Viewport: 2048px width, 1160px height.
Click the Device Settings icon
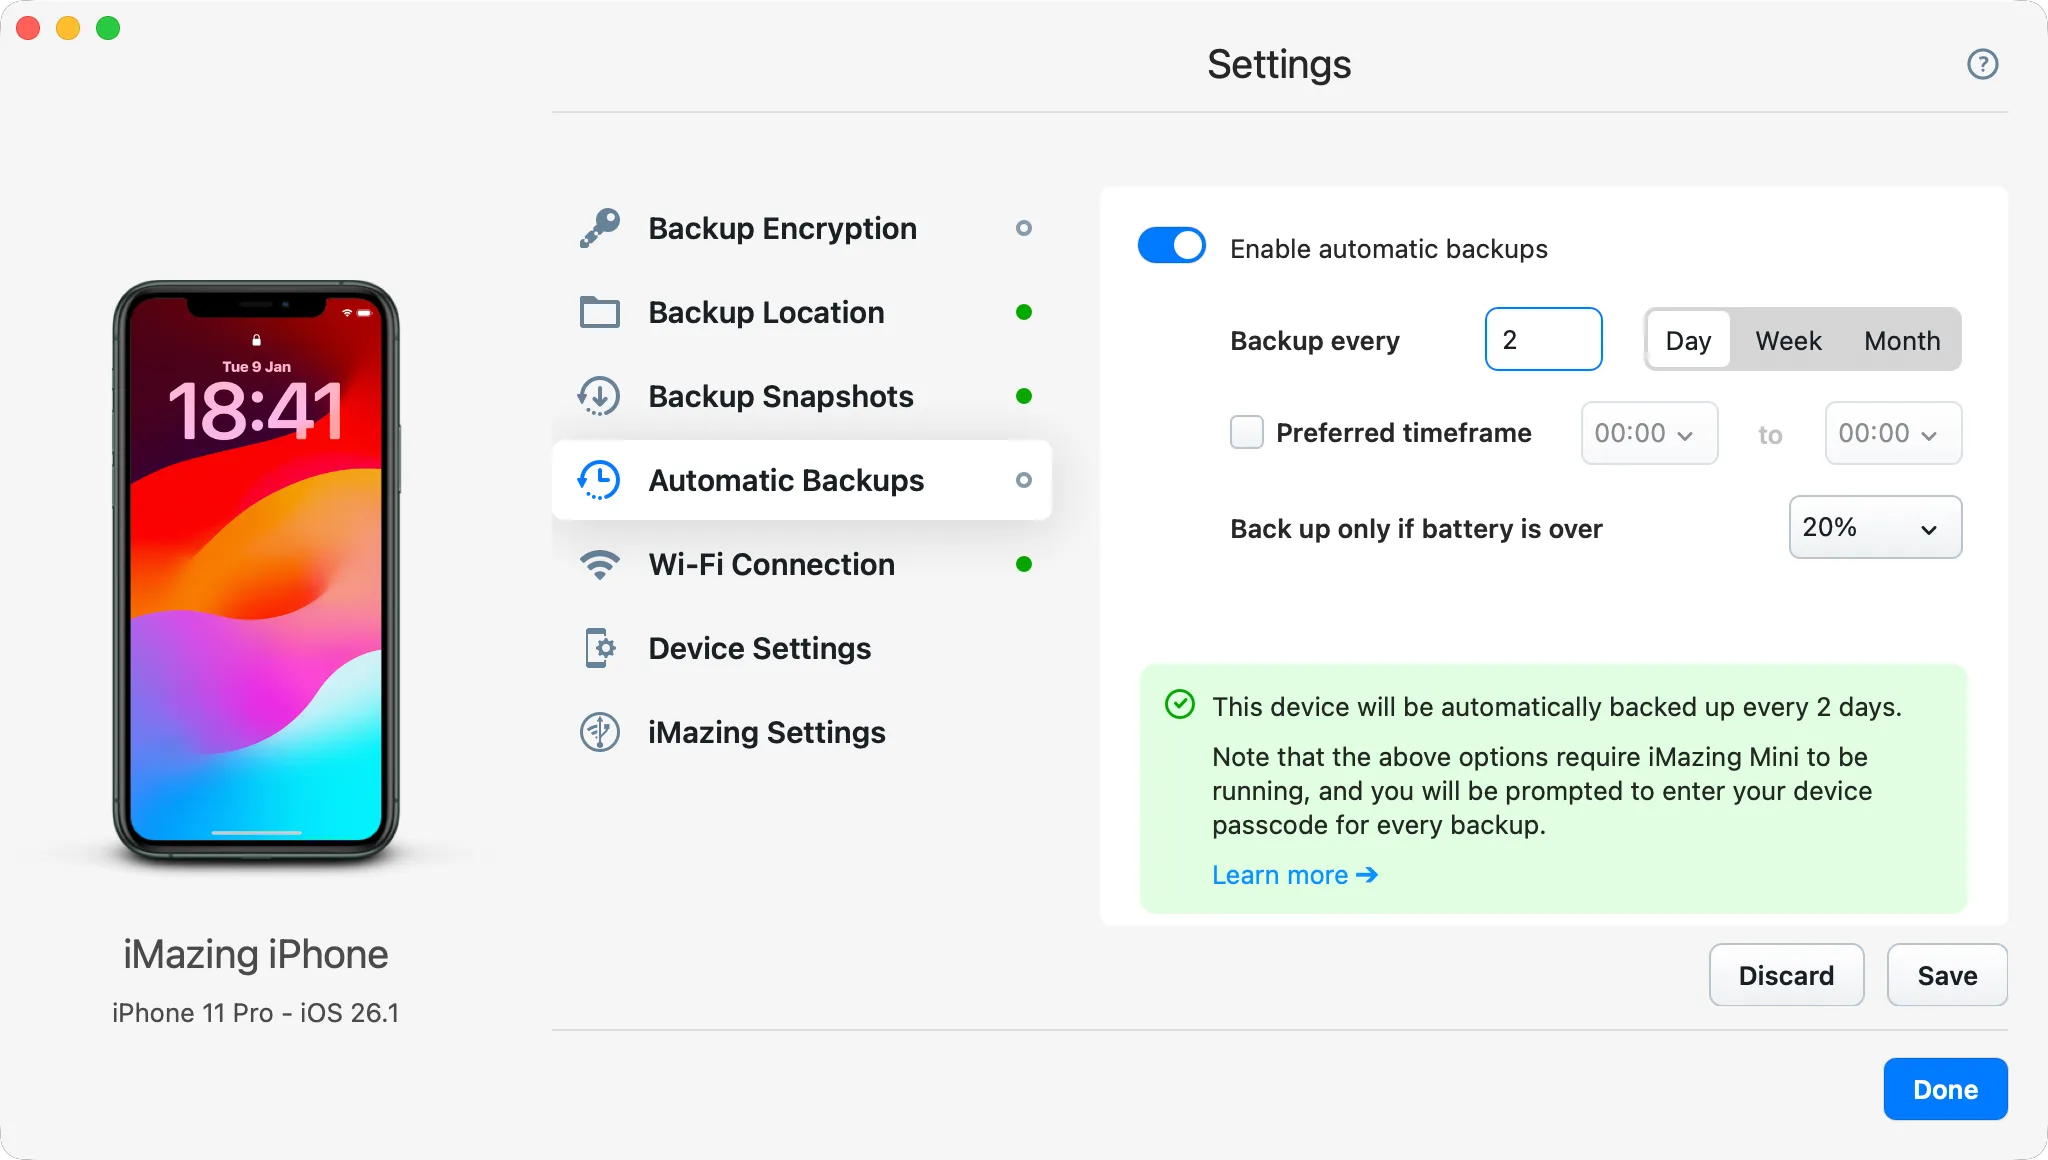tap(599, 648)
